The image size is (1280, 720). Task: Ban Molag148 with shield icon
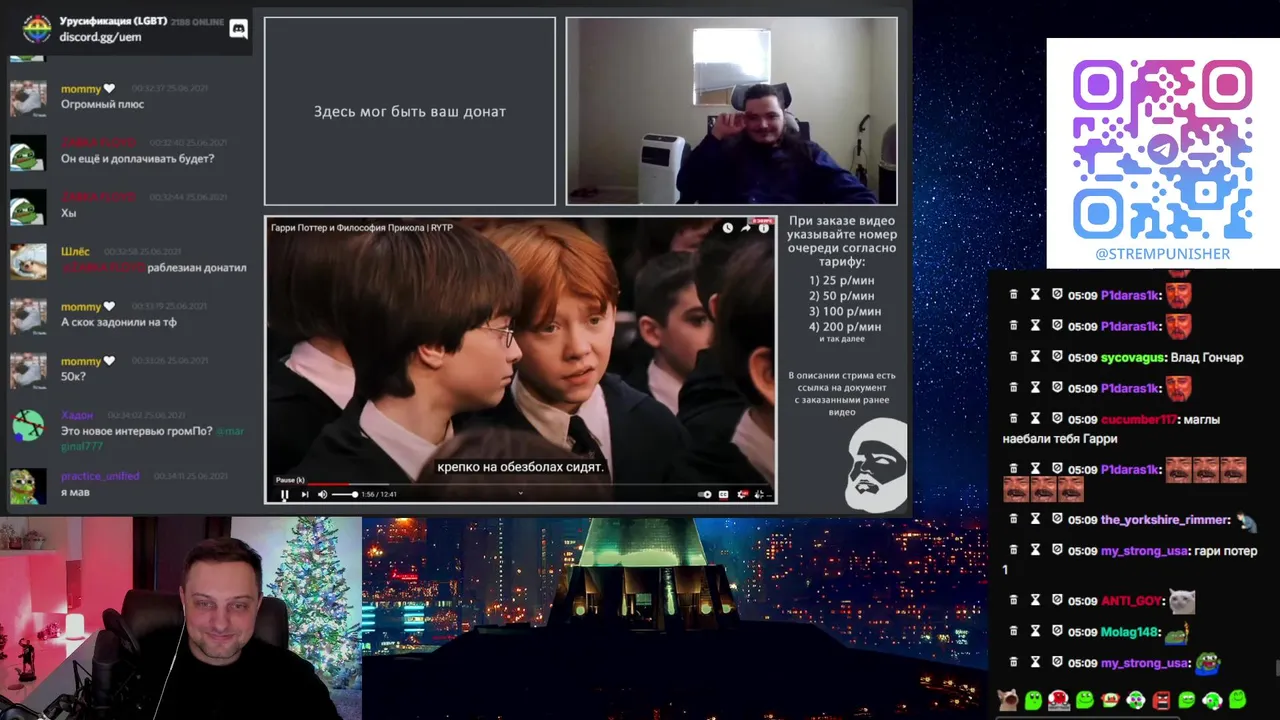pyautogui.click(x=1057, y=631)
